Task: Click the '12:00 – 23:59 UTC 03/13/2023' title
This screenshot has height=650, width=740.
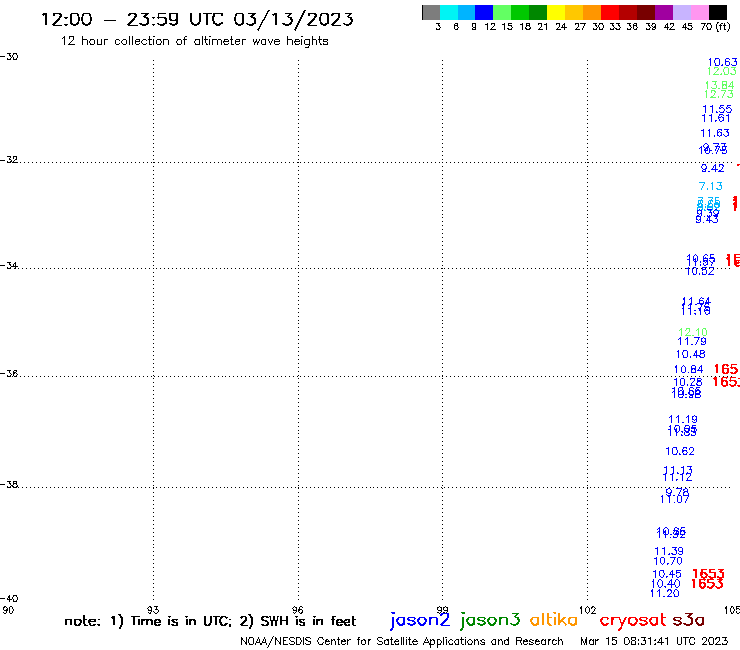Action: coord(197,19)
